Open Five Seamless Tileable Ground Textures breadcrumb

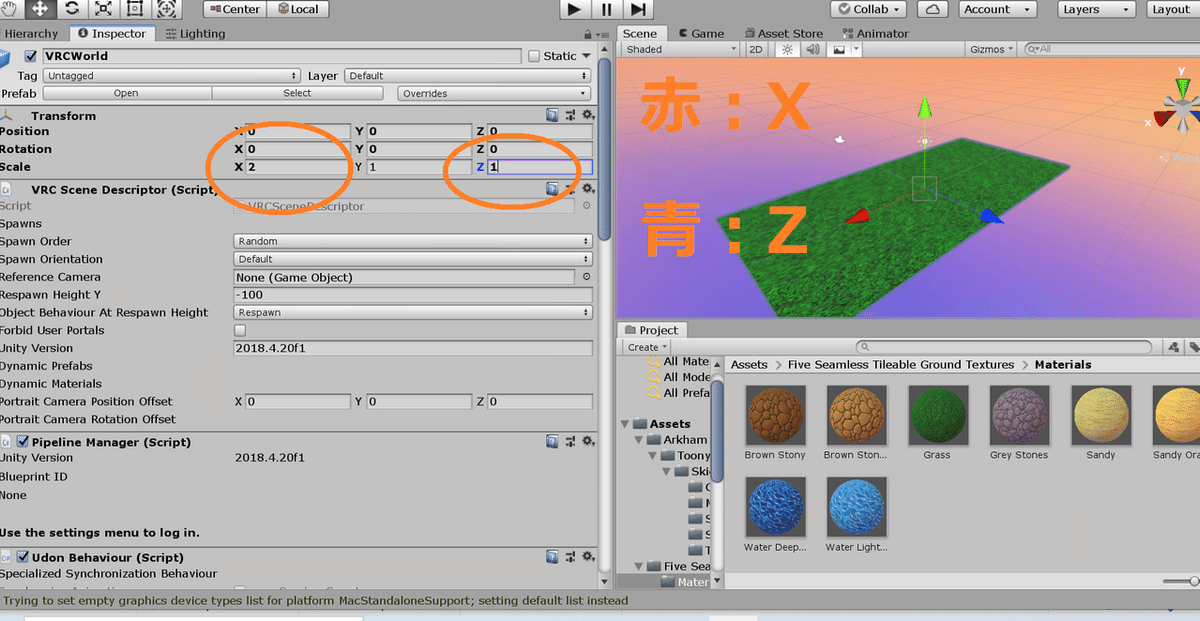tap(901, 365)
